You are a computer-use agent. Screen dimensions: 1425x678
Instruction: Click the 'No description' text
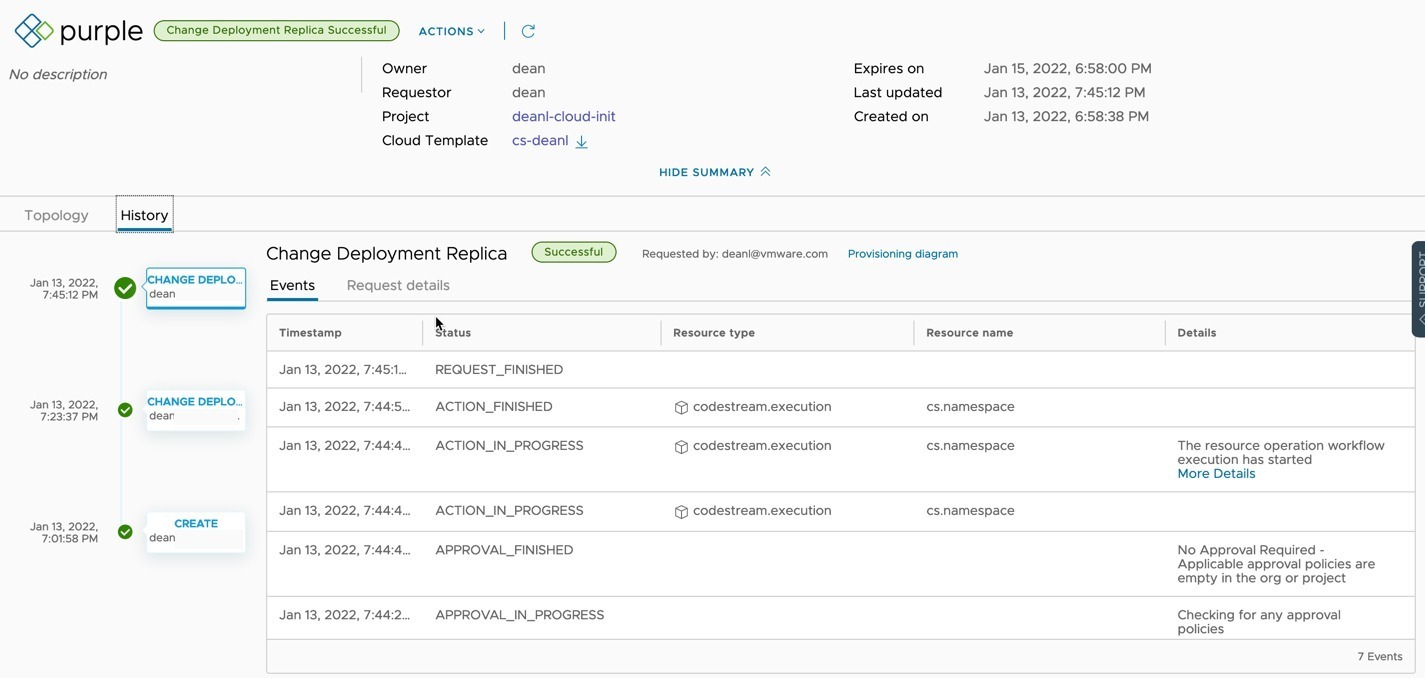(x=58, y=74)
